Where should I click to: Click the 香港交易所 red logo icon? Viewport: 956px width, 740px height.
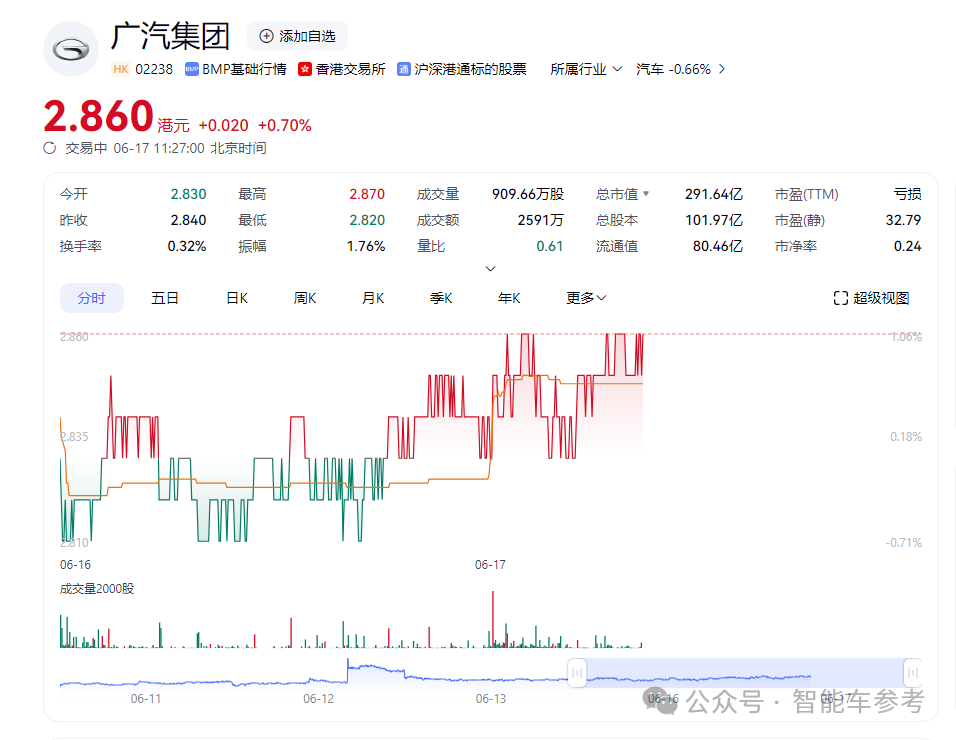click(x=306, y=69)
